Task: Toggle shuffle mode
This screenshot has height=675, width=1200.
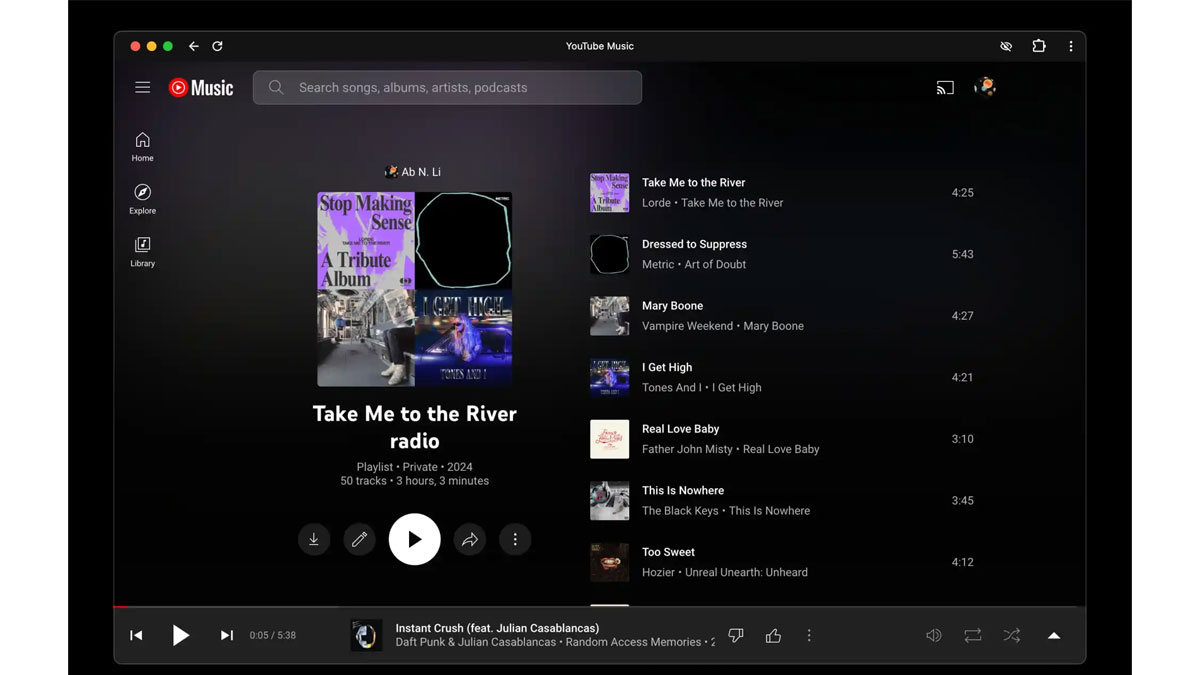Action: pyautogui.click(x=1012, y=636)
